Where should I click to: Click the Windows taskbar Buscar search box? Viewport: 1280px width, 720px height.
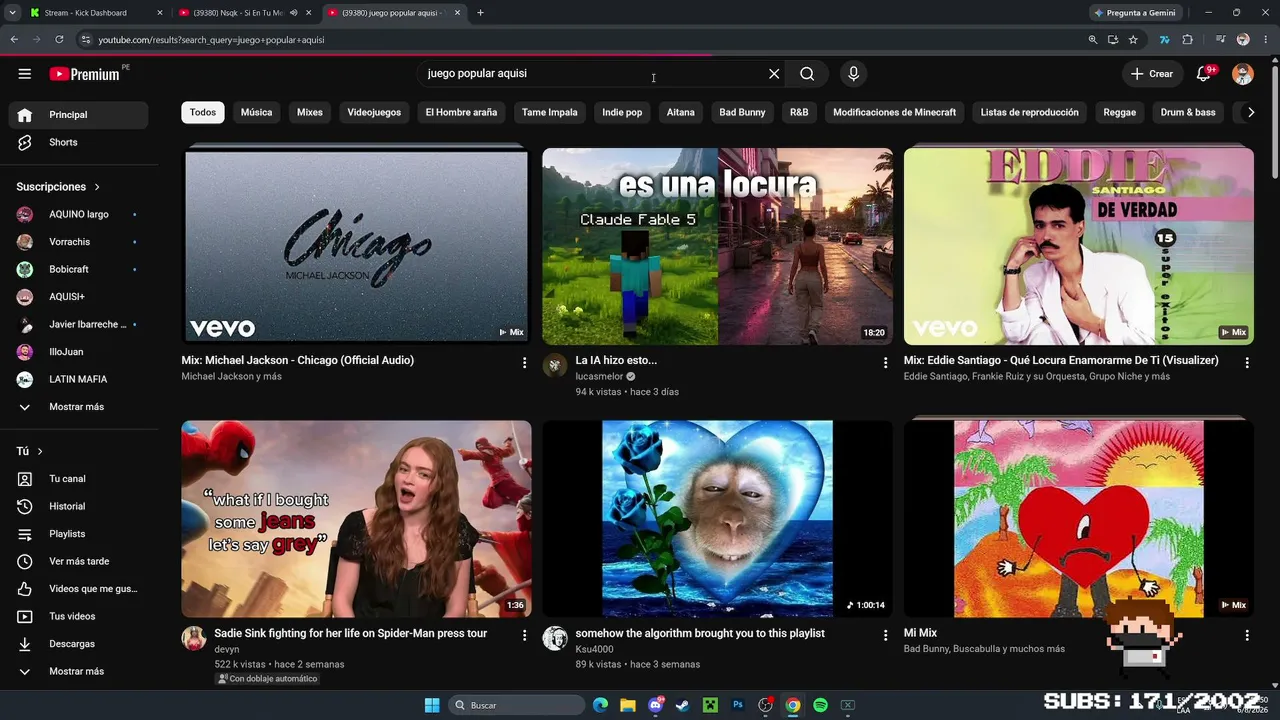coord(516,705)
